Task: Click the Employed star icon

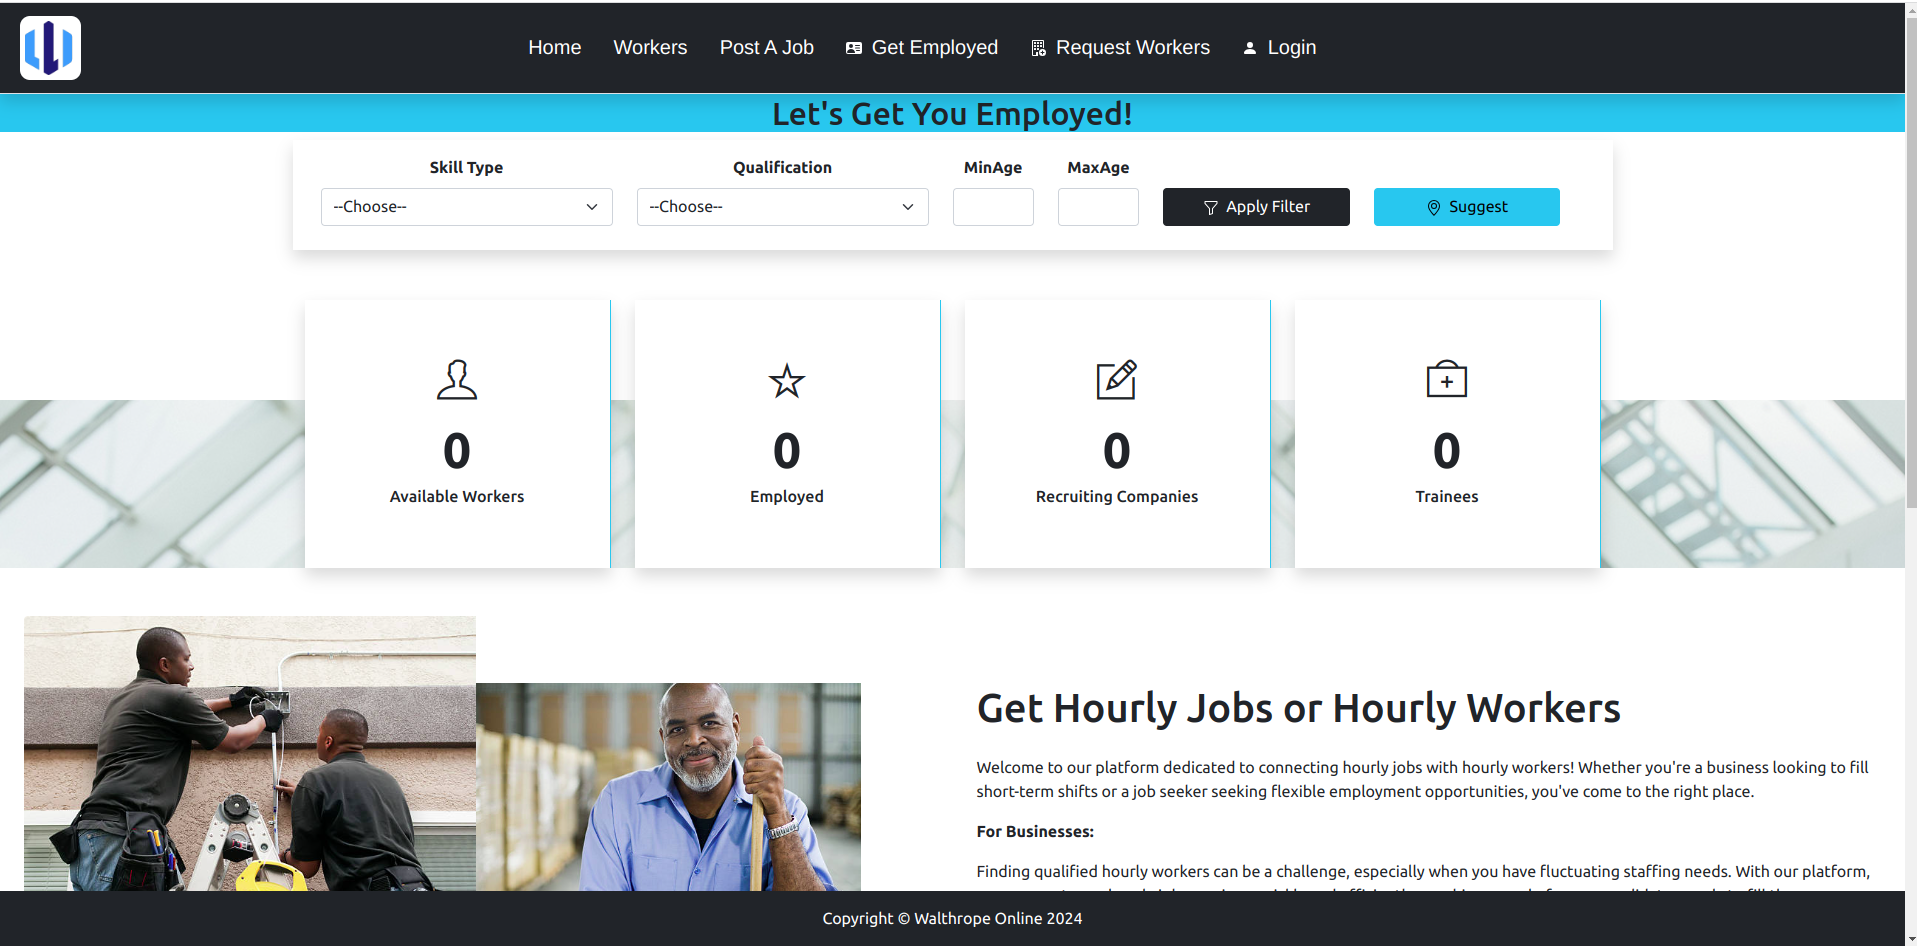Action: [x=787, y=381]
